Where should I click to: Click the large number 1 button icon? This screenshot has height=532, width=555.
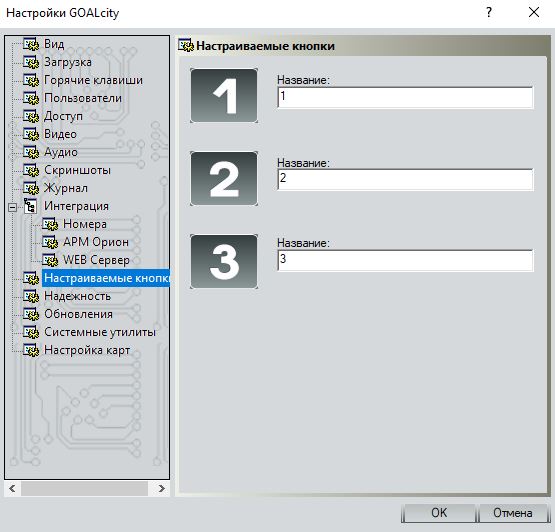click(224, 96)
